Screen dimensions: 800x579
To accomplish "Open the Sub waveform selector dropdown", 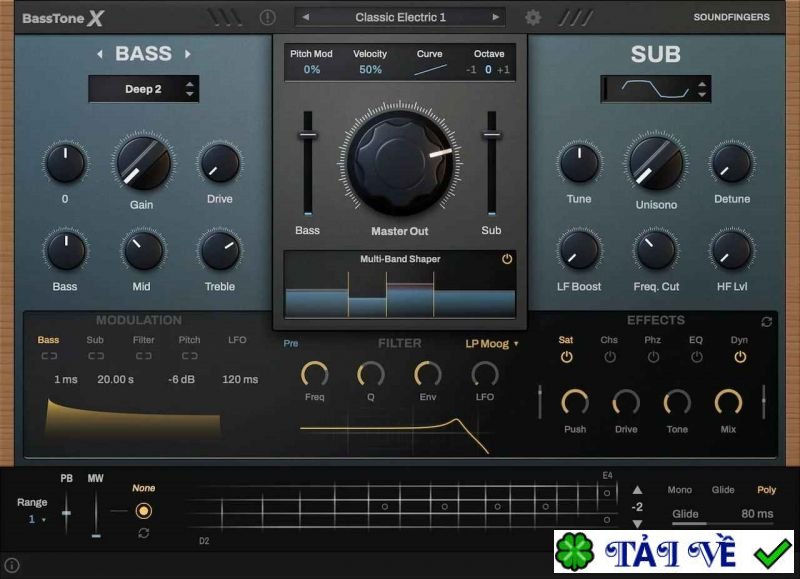I will [x=656, y=89].
